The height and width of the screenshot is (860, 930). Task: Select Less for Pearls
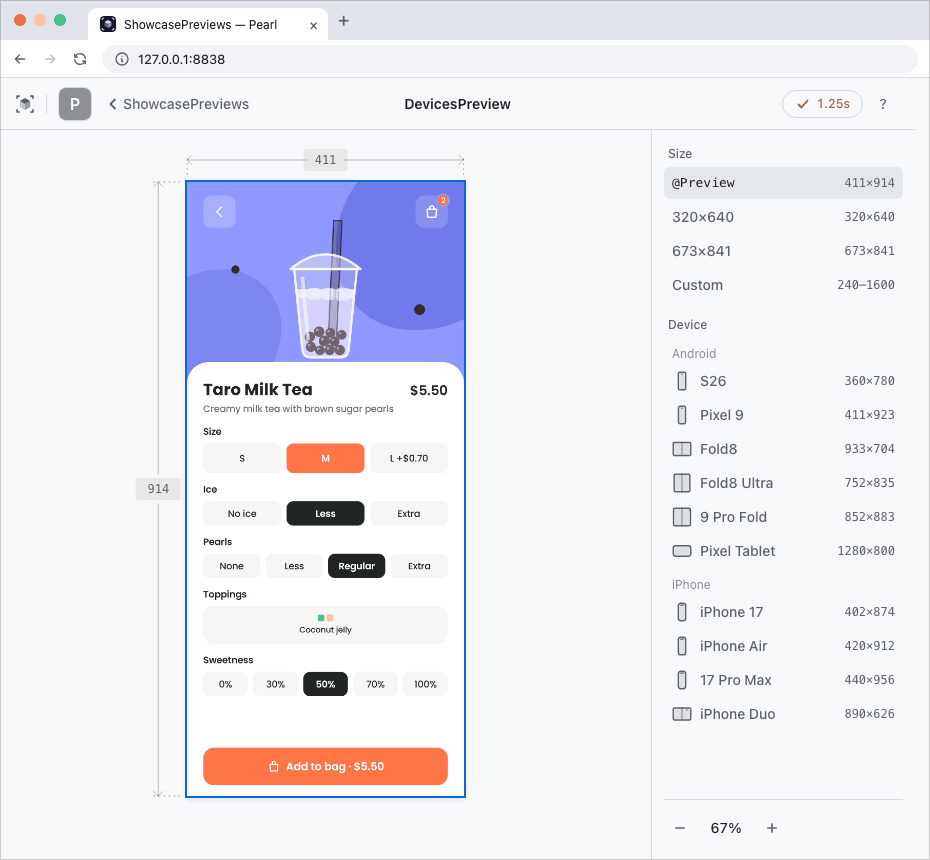294,566
